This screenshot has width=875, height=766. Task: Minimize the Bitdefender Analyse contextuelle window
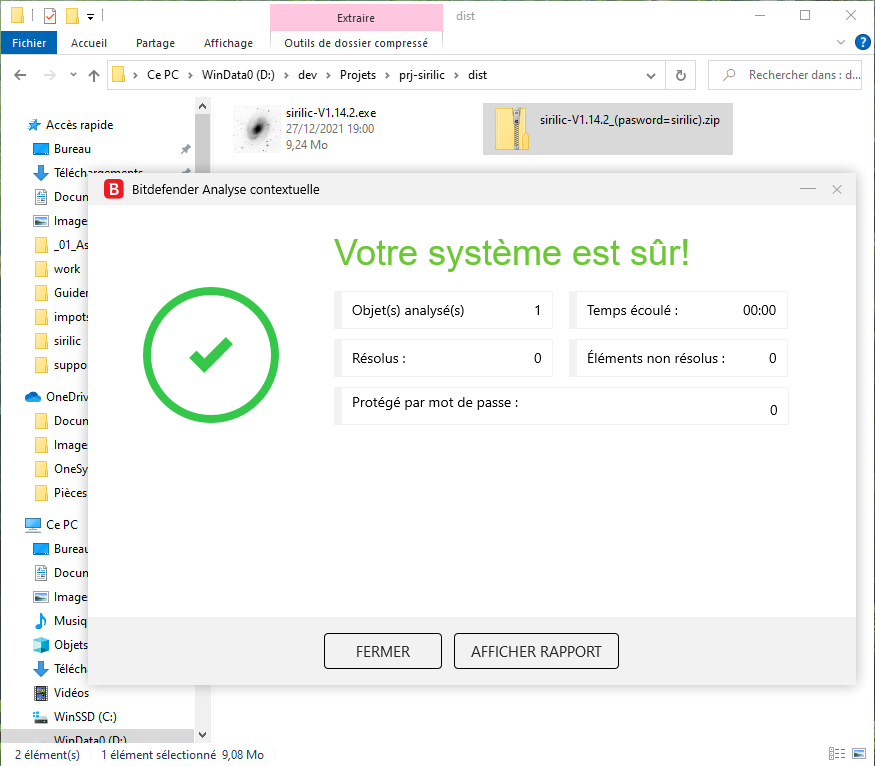pos(807,189)
